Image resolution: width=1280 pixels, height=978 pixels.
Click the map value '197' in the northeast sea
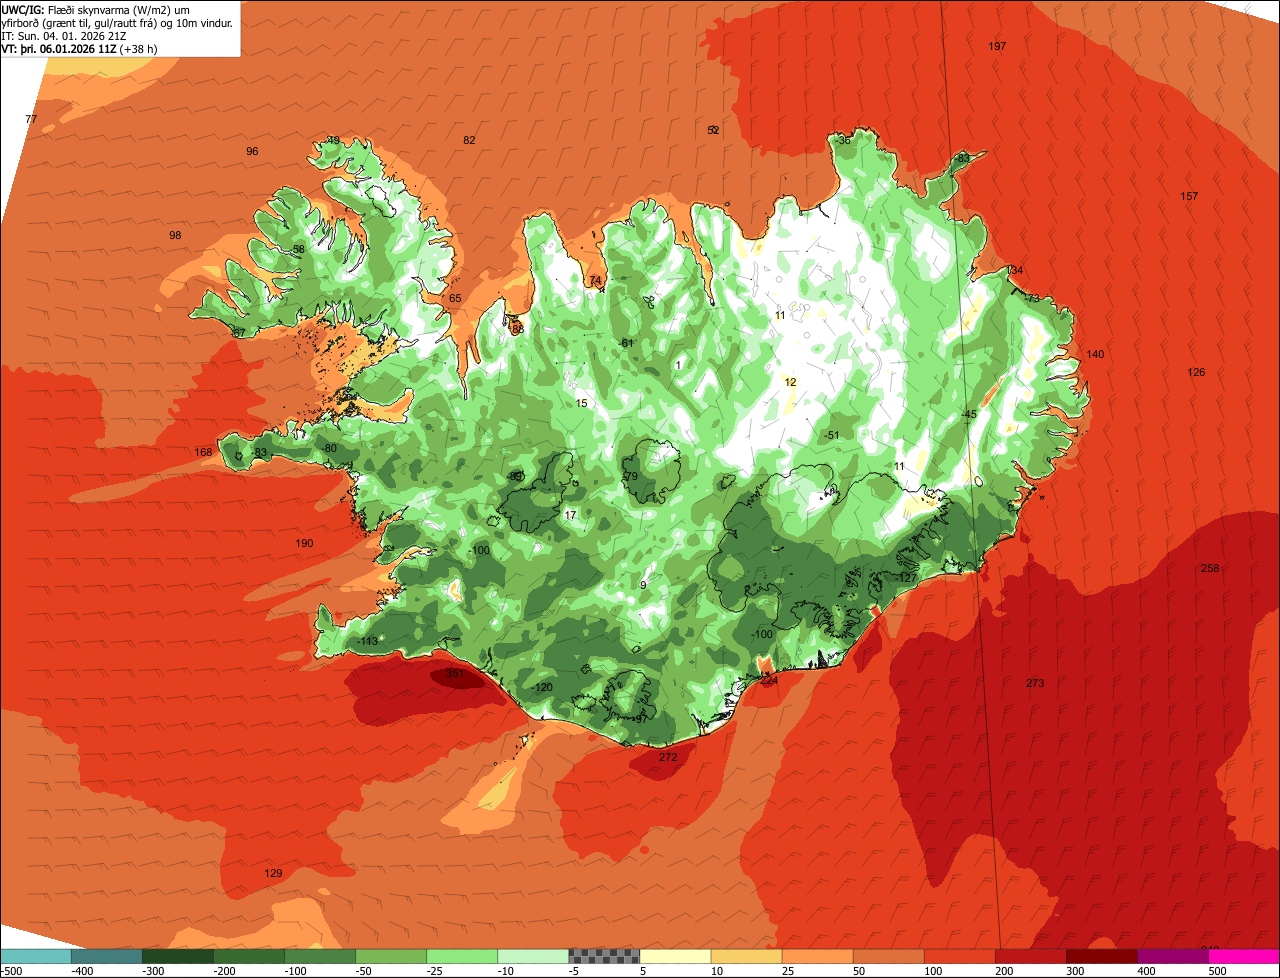coord(997,47)
